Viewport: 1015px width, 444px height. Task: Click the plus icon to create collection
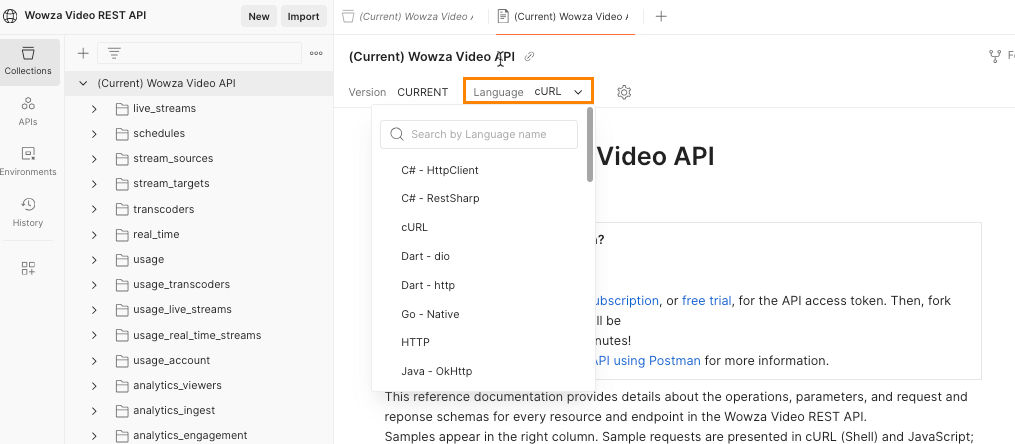tap(83, 53)
